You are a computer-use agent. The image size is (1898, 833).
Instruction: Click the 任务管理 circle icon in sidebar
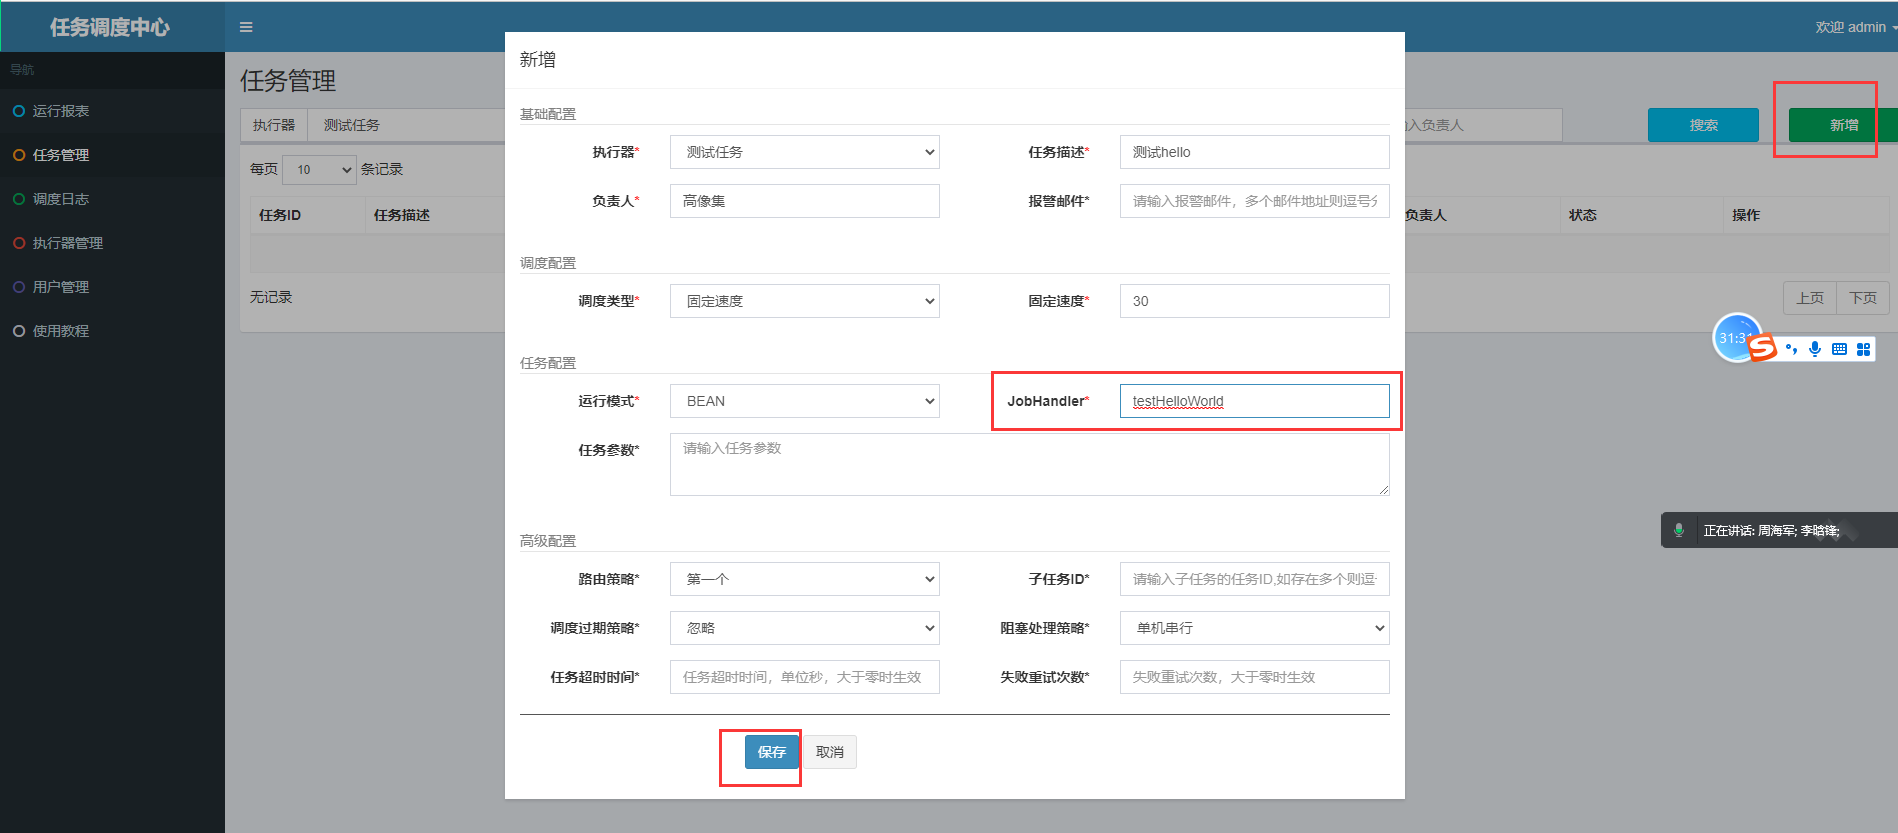point(19,155)
